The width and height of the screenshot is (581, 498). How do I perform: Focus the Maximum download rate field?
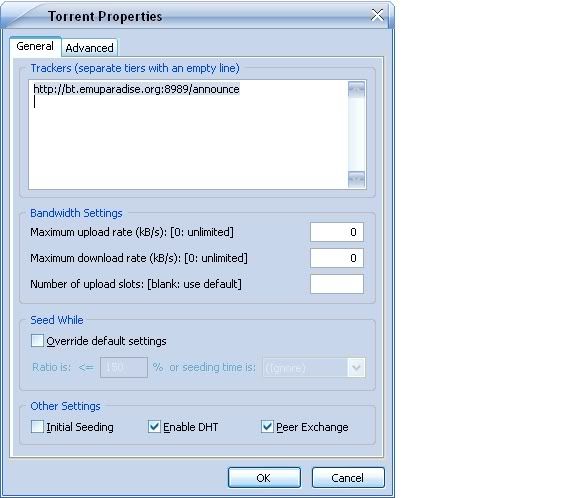tap(337, 258)
